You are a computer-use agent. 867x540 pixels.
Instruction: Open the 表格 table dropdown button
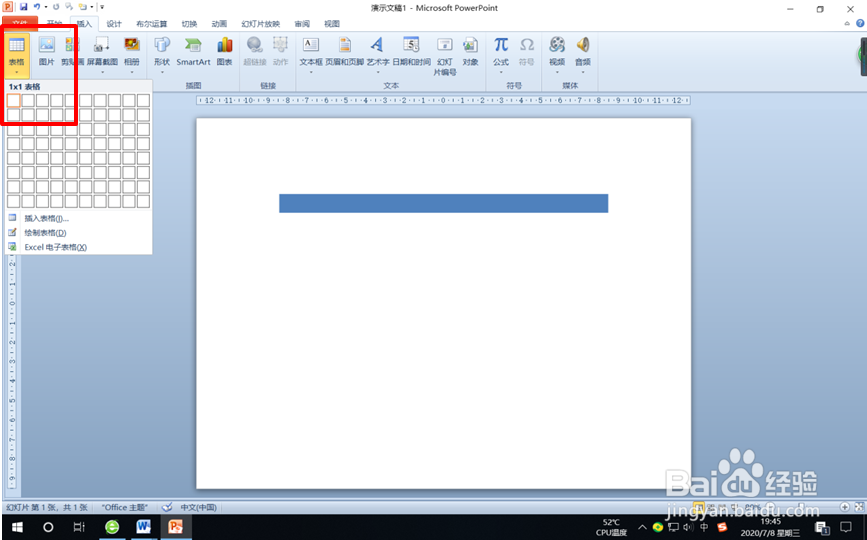[17, 54]
